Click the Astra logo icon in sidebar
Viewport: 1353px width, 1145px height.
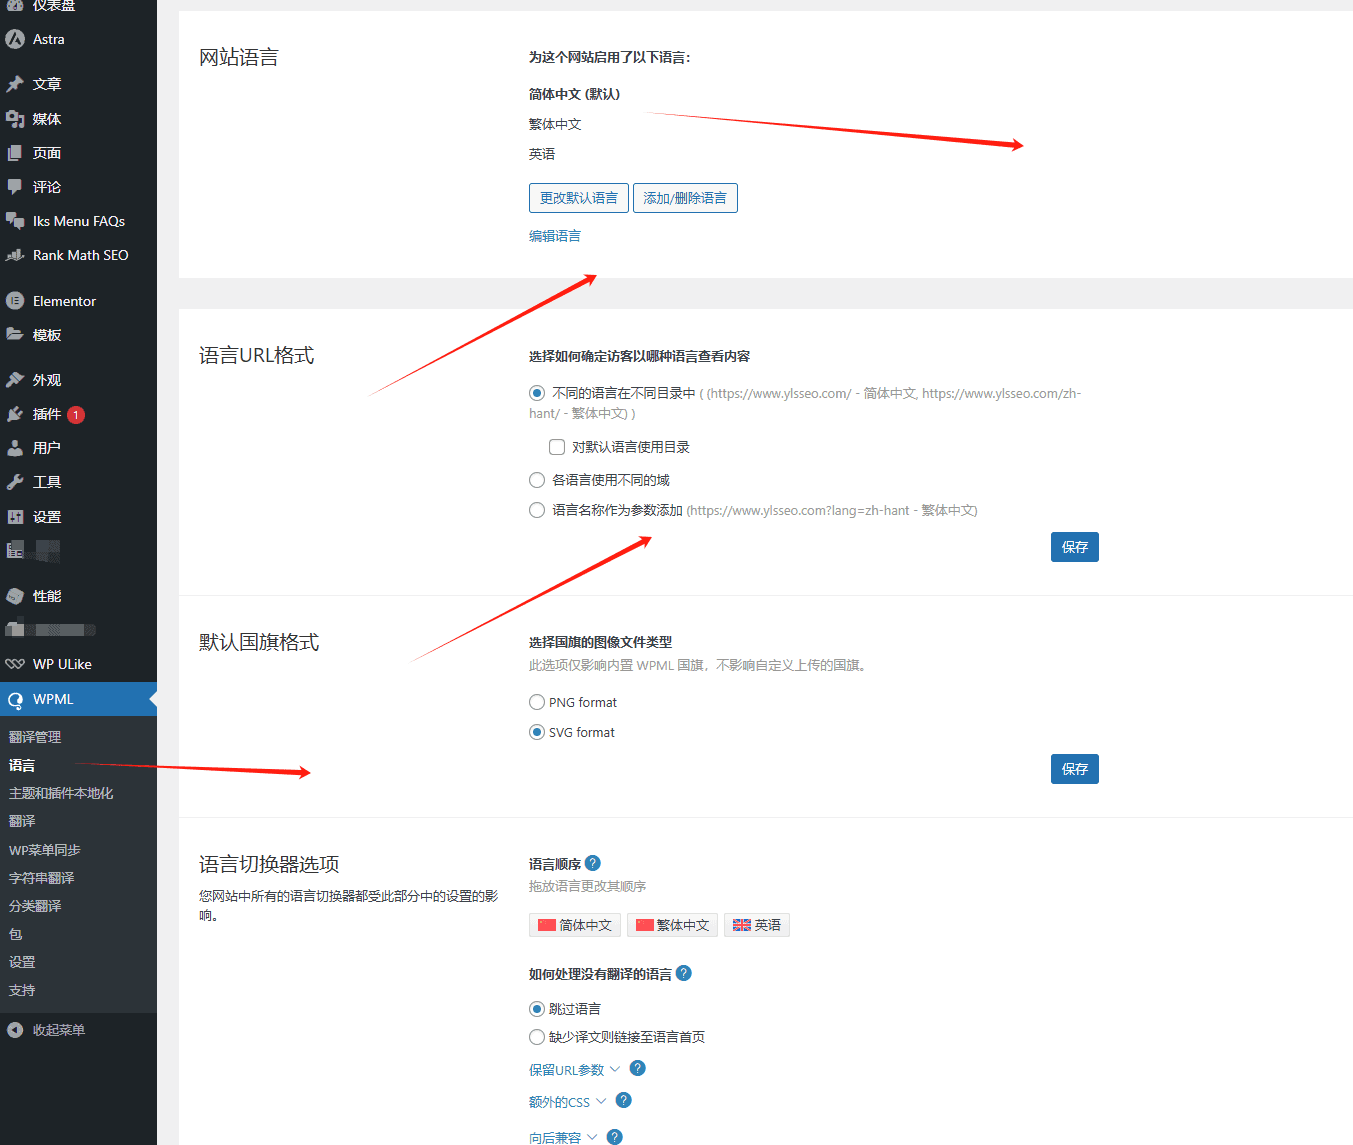coord(15,39)
